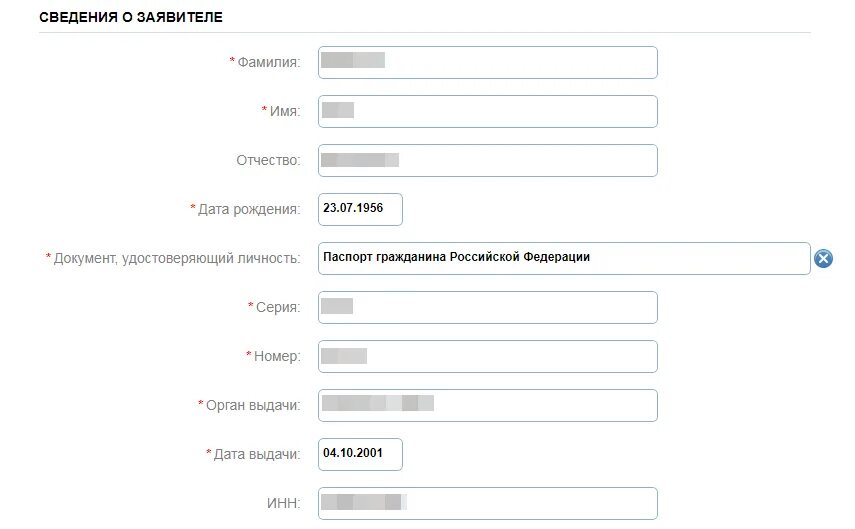Click the Имя field label
Image resolution: width=855 pixels, height=529 pixels.
pos(285,111)
